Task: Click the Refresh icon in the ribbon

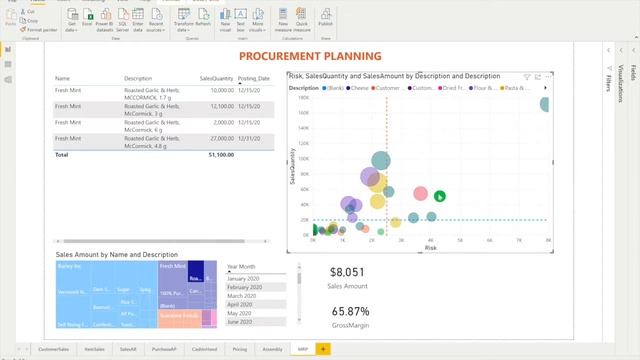Action: pyautogui.click(x=203, y=18)
